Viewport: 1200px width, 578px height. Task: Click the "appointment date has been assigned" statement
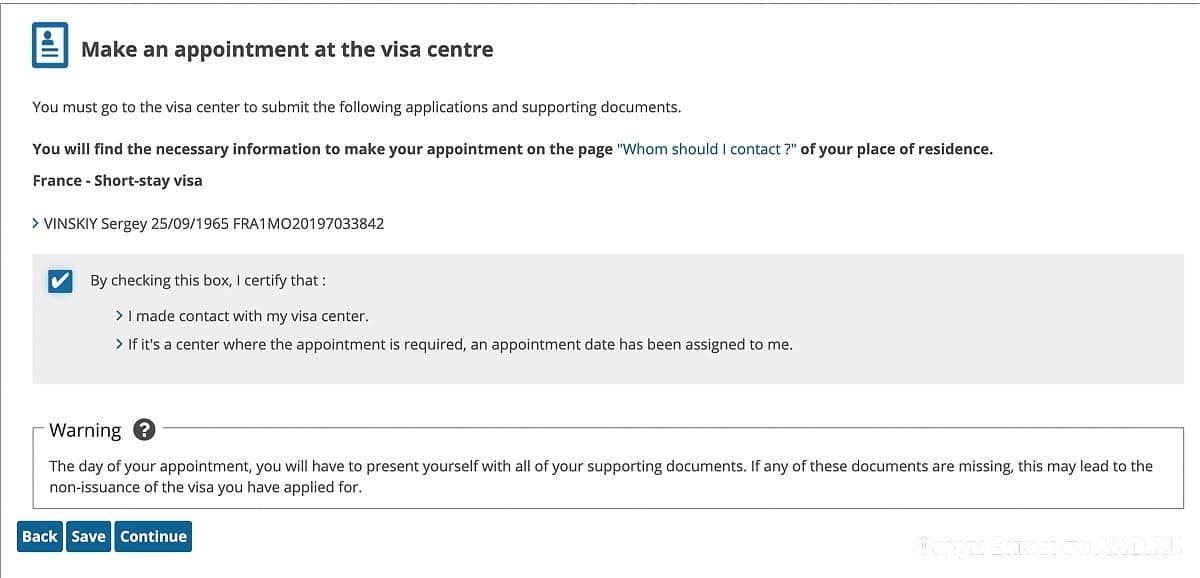click(460, 344)
